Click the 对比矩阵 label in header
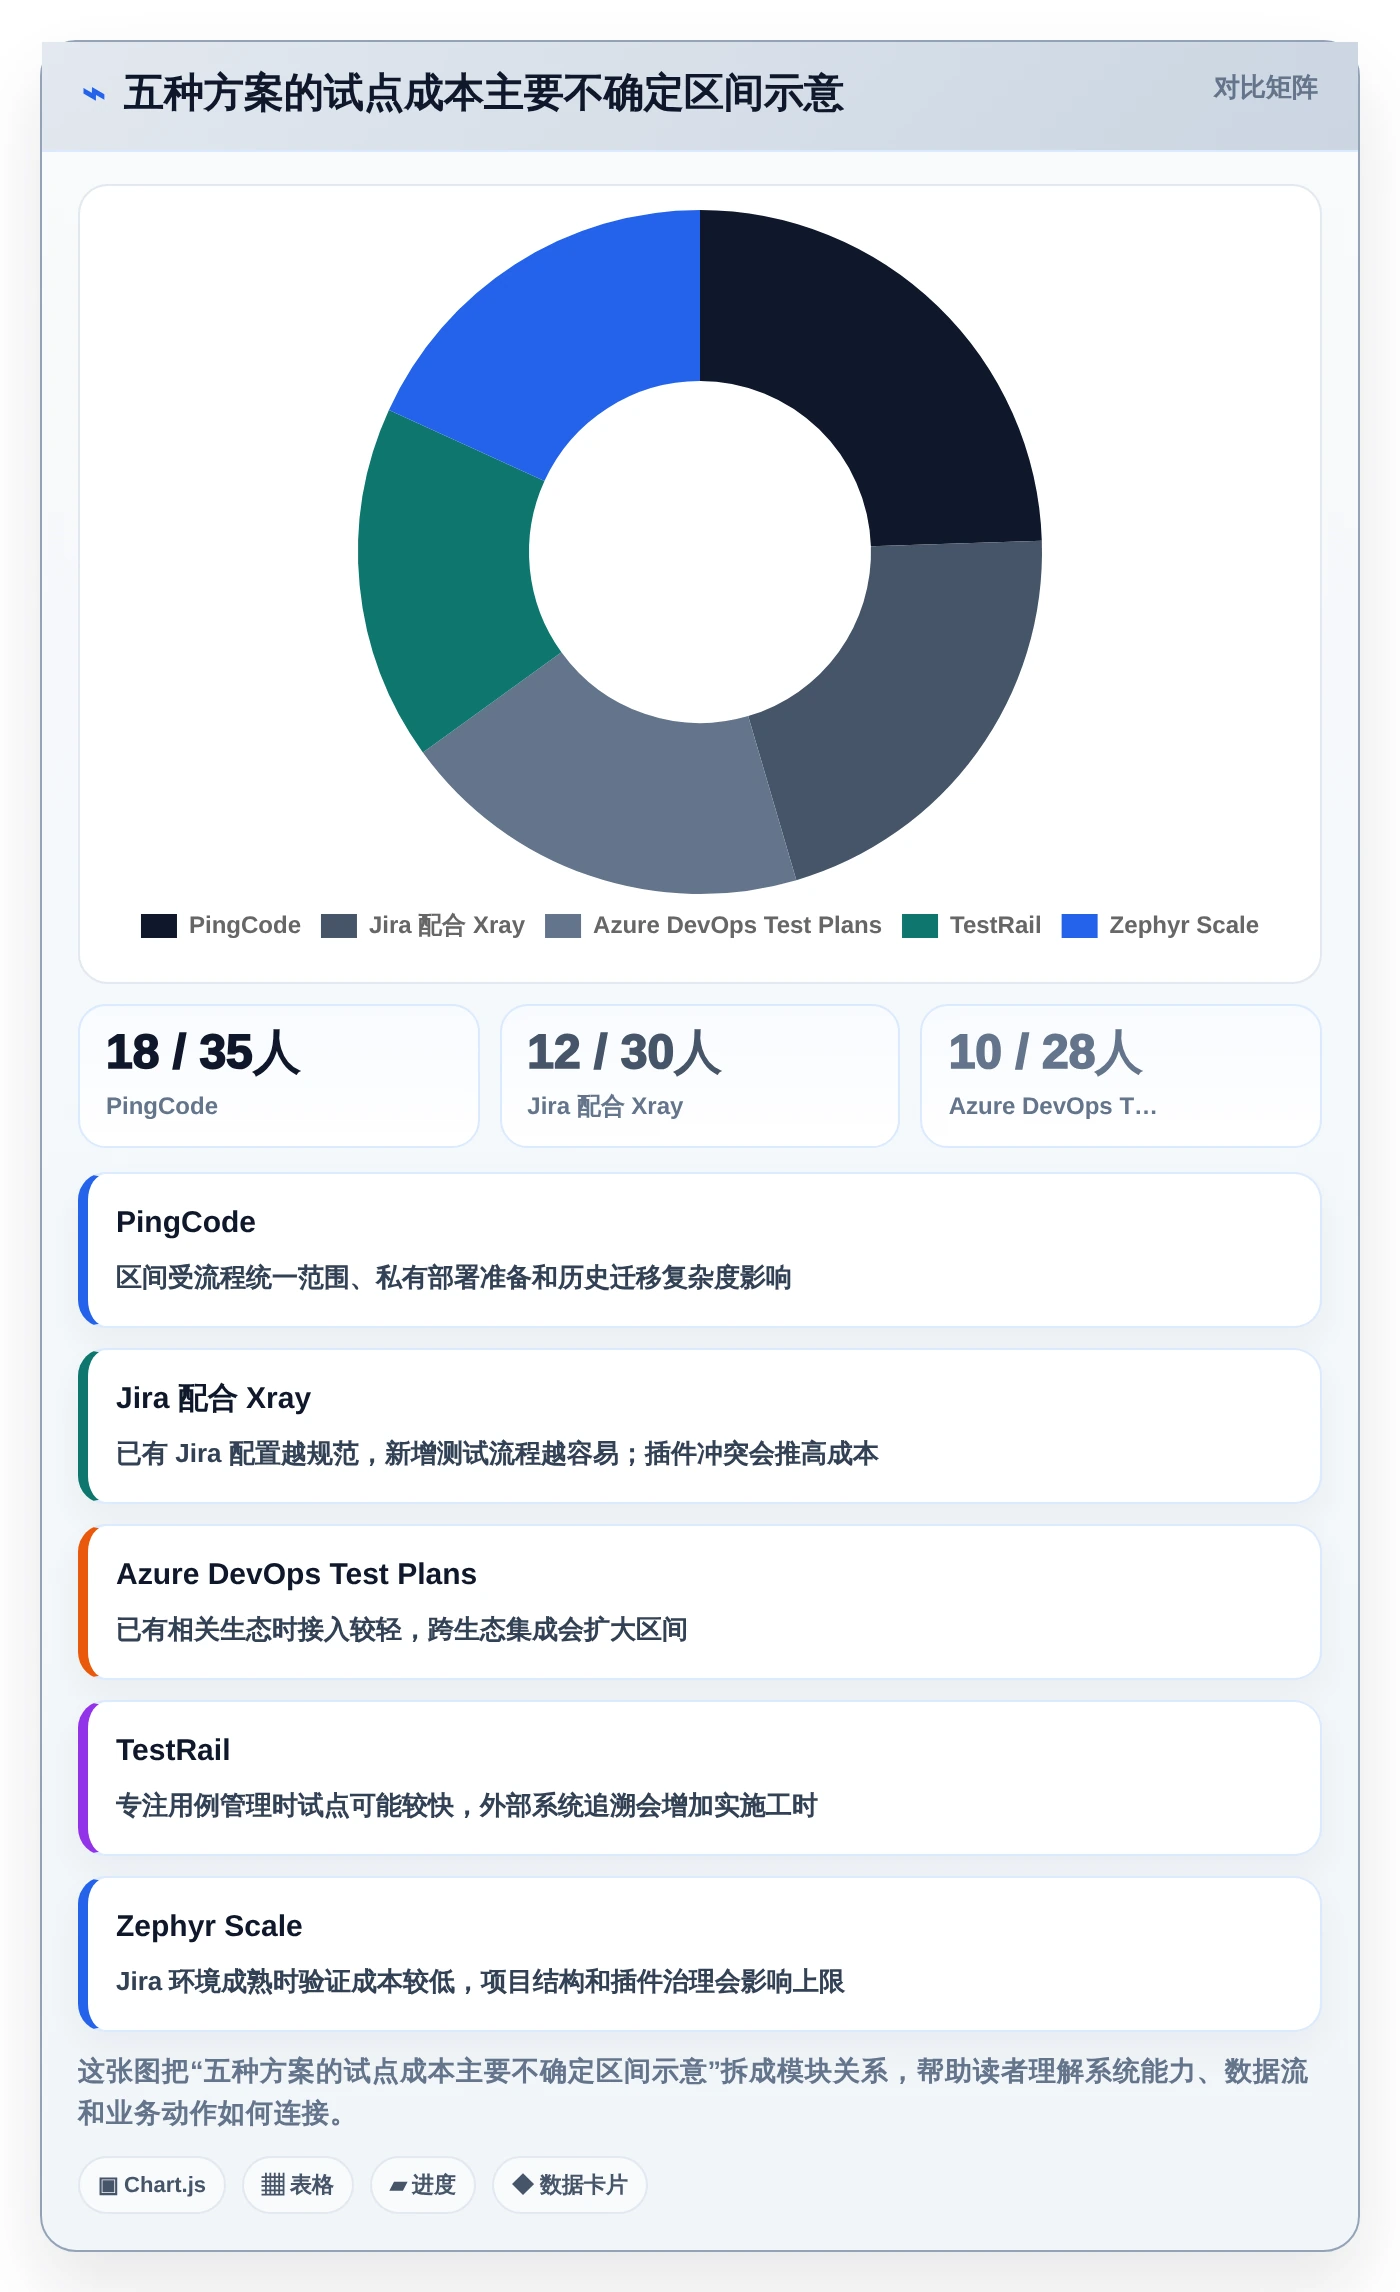The width and height of the screenshot is (1400, 2292). coord(1265,88)
